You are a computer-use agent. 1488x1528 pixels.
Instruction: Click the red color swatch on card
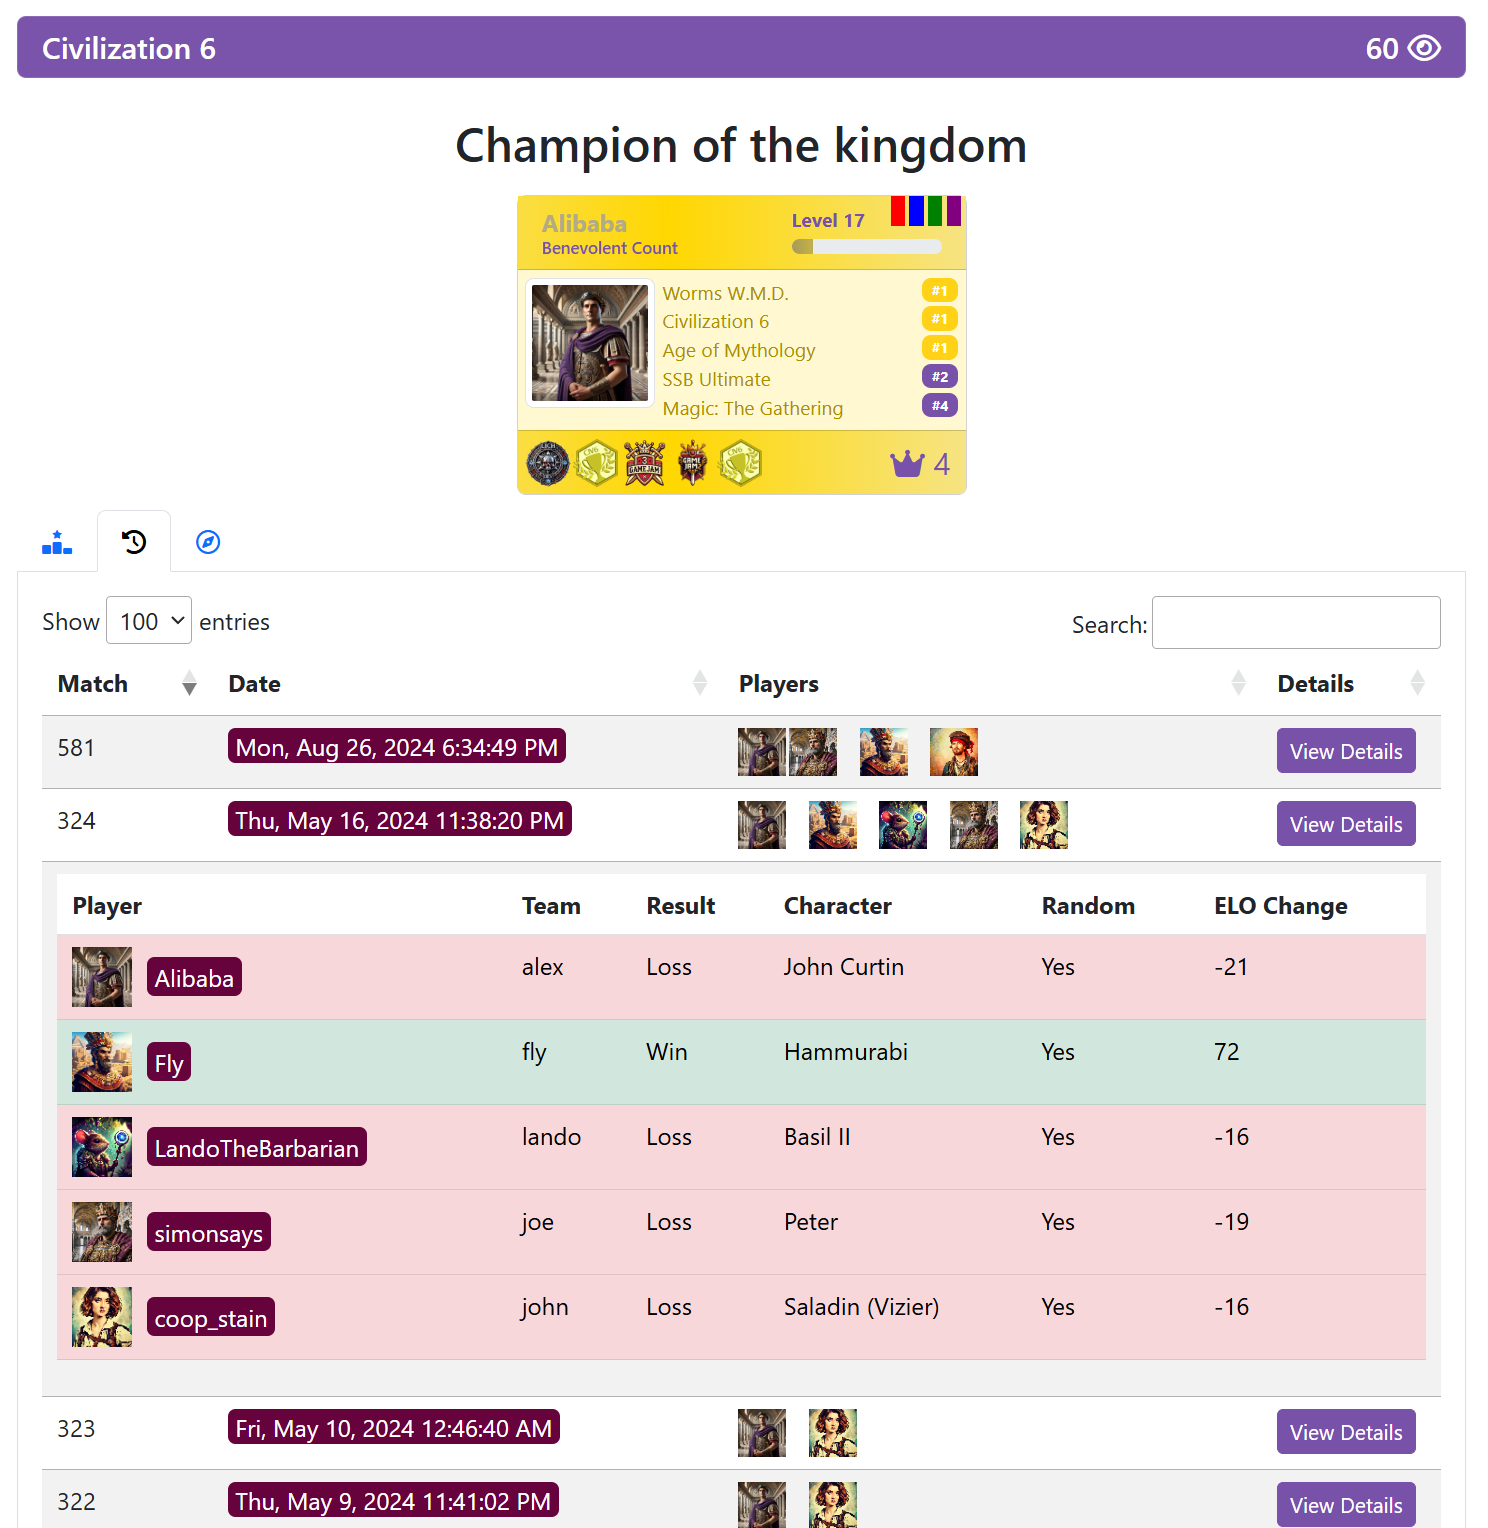[898, 211]
